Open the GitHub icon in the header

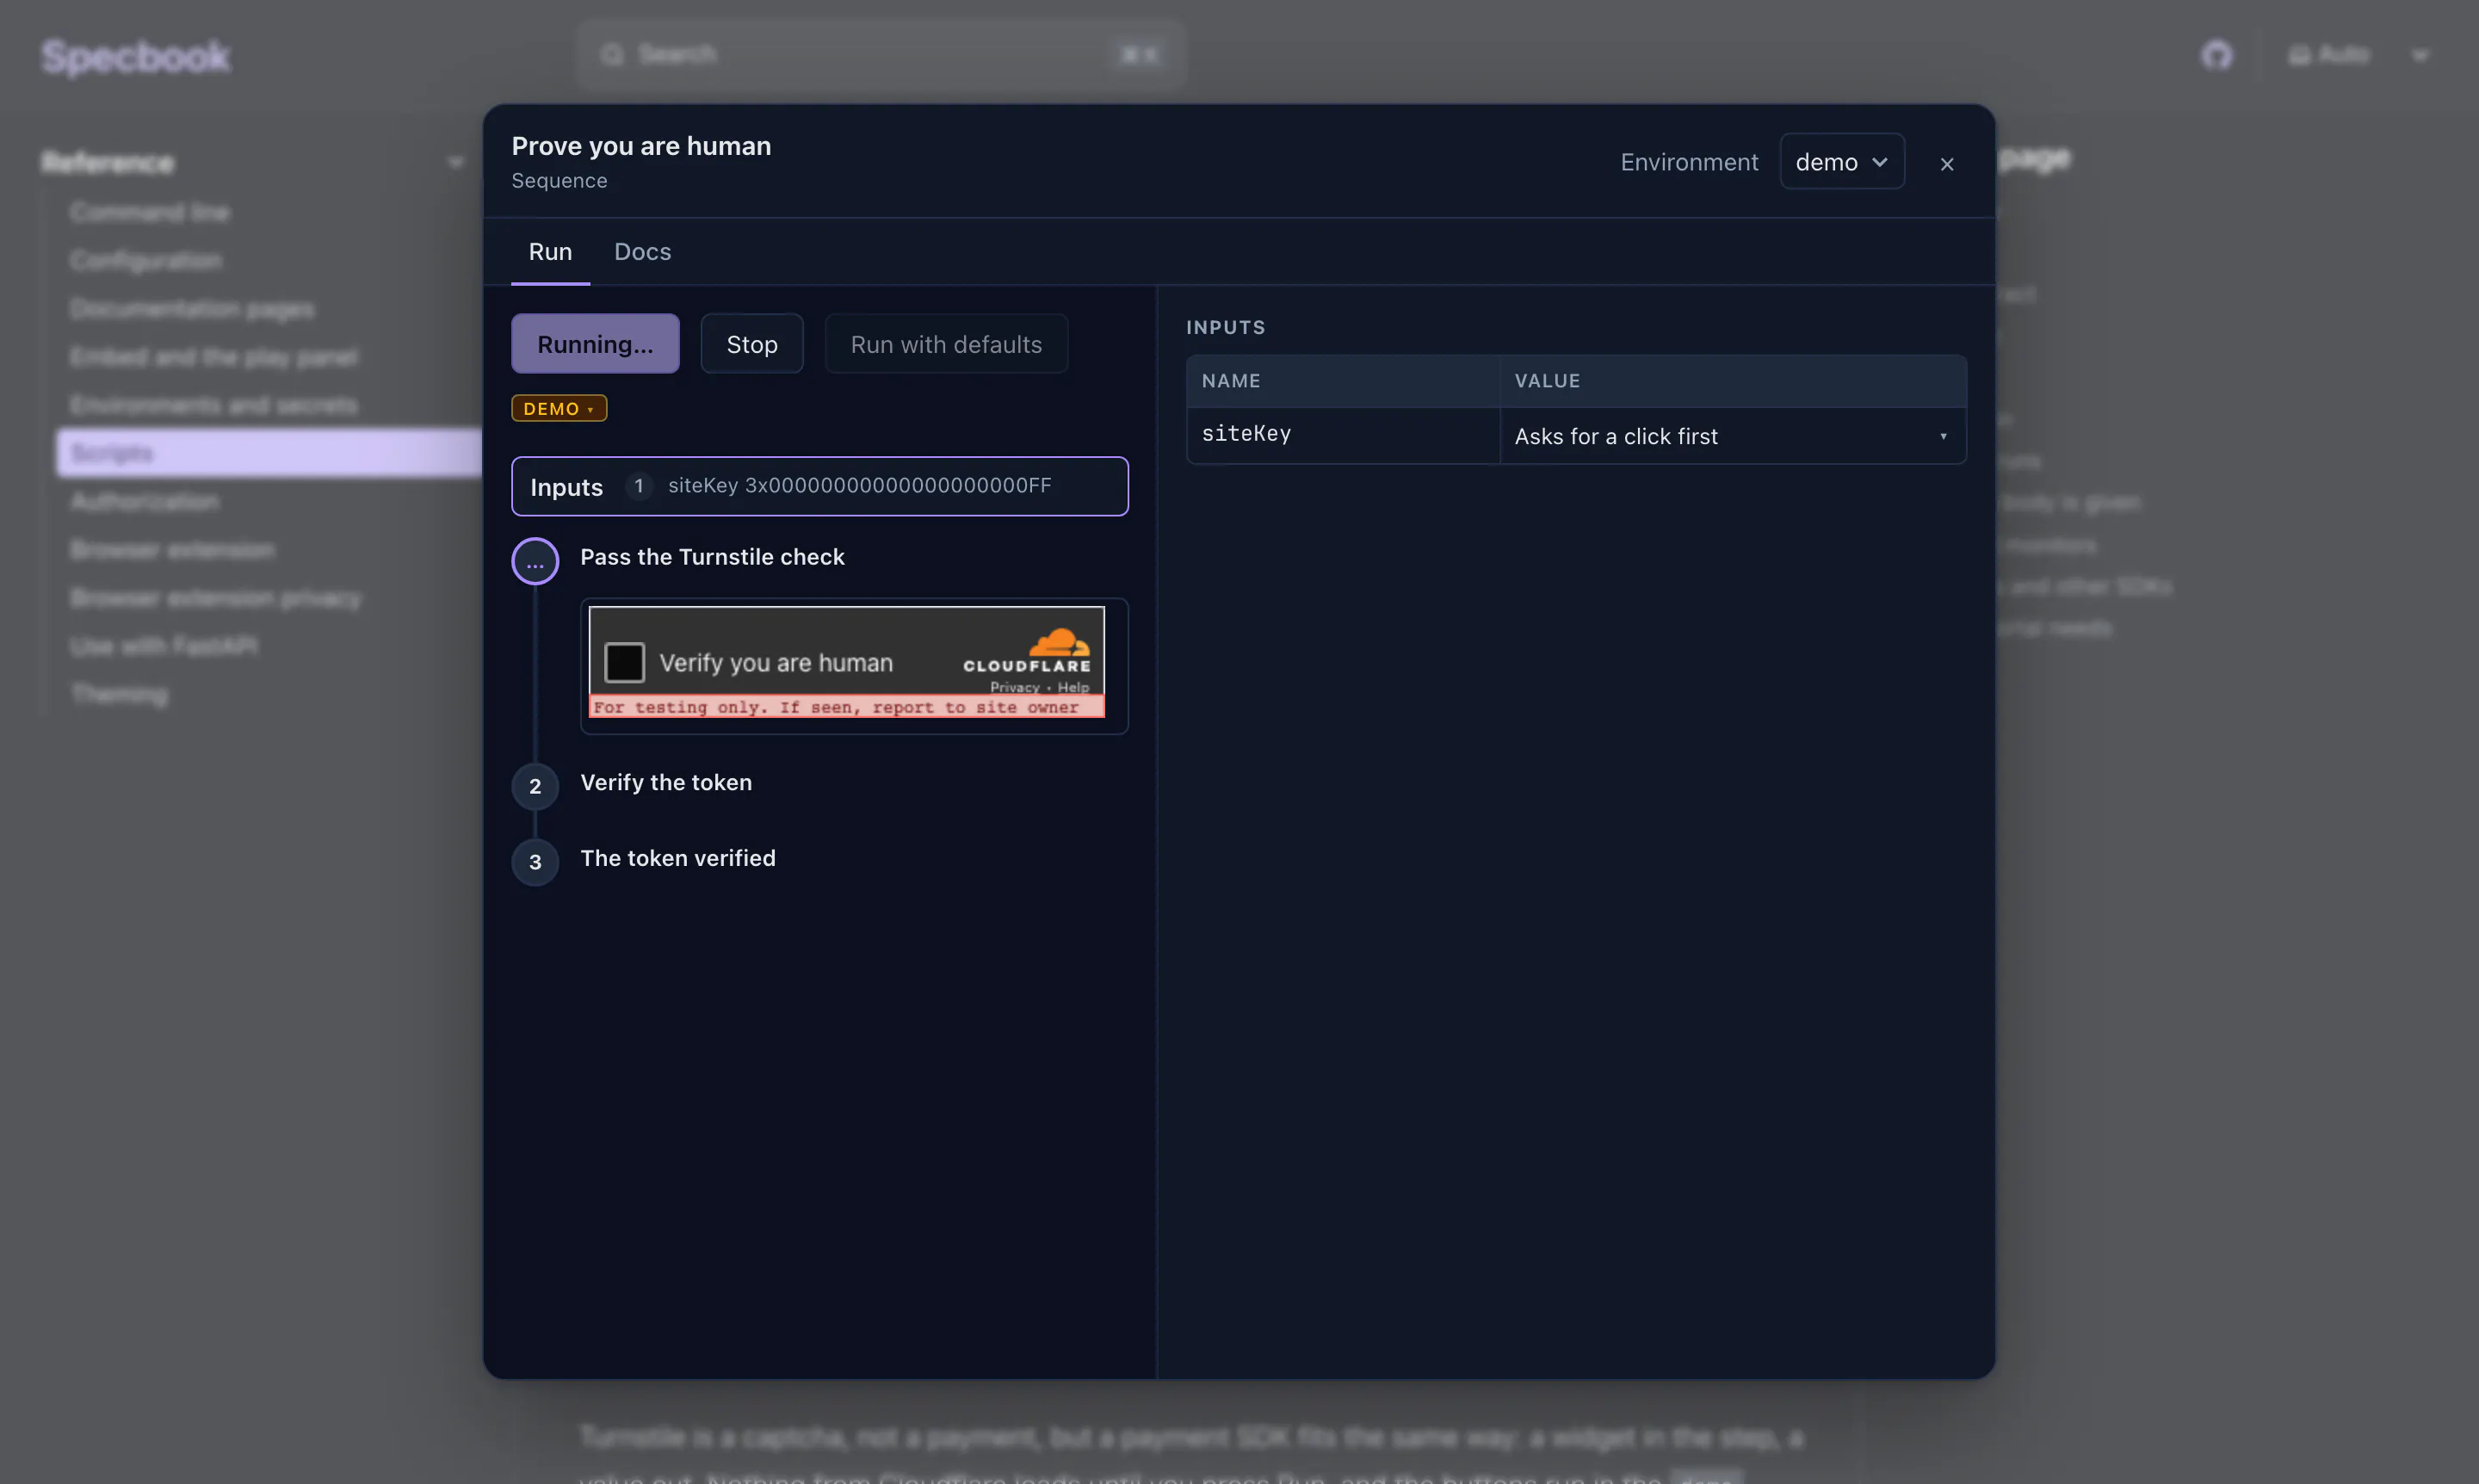point(2216,55)
